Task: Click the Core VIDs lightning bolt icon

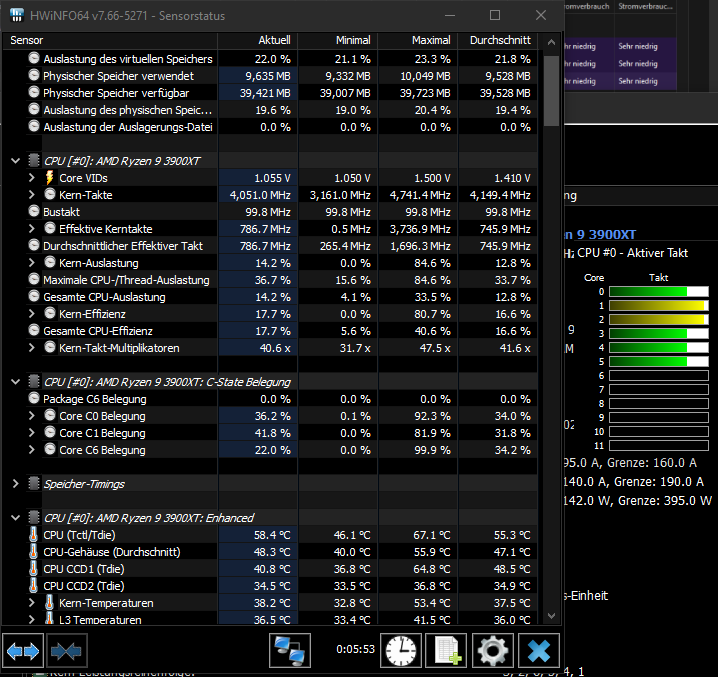Action: (49, 177)
